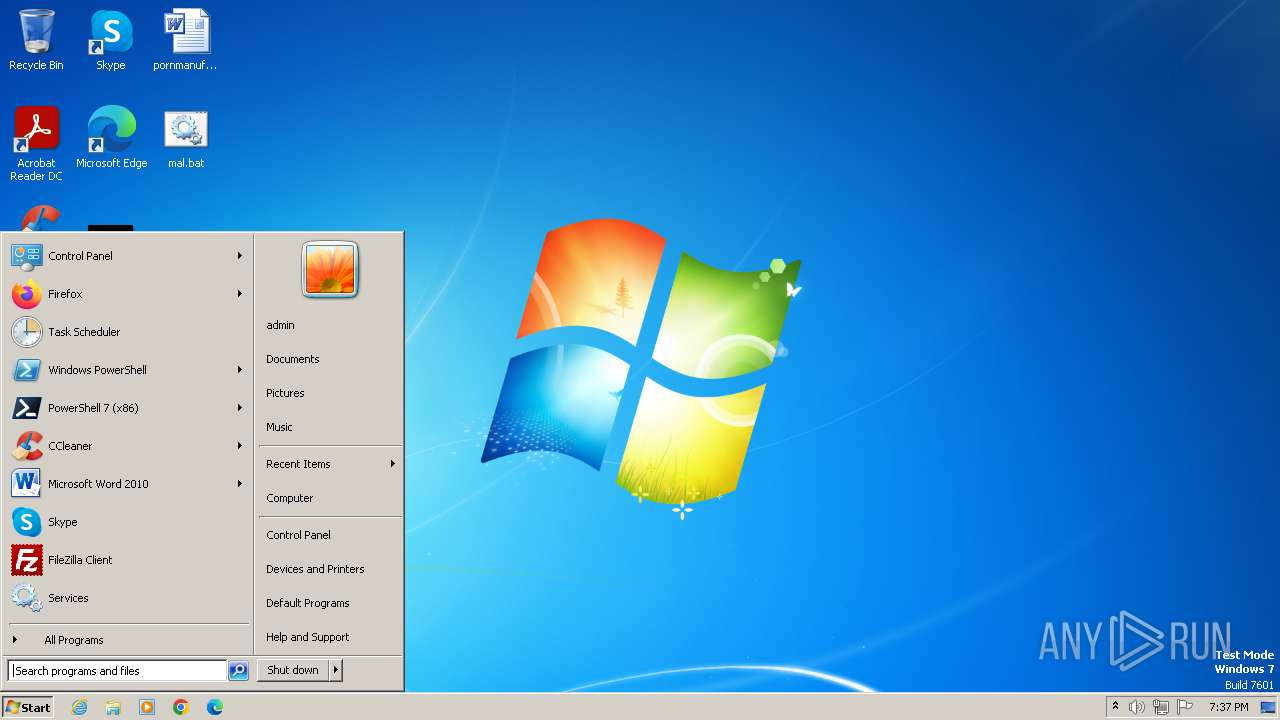Click the volume speaker tray icon
The width and height of the screenshot is (1280, 720).
tap(1137, 707)
